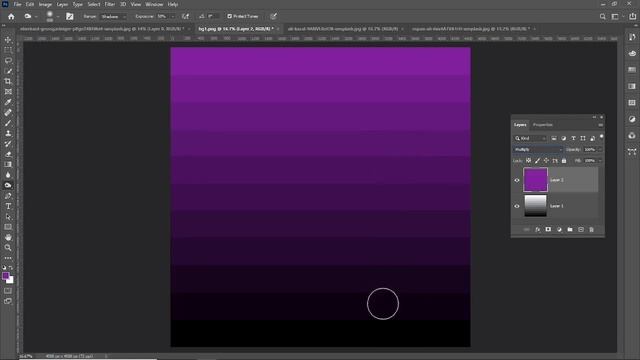Select the Zoom tool
Viewport: 640px width, 360px height.
[x=8, y=248]
